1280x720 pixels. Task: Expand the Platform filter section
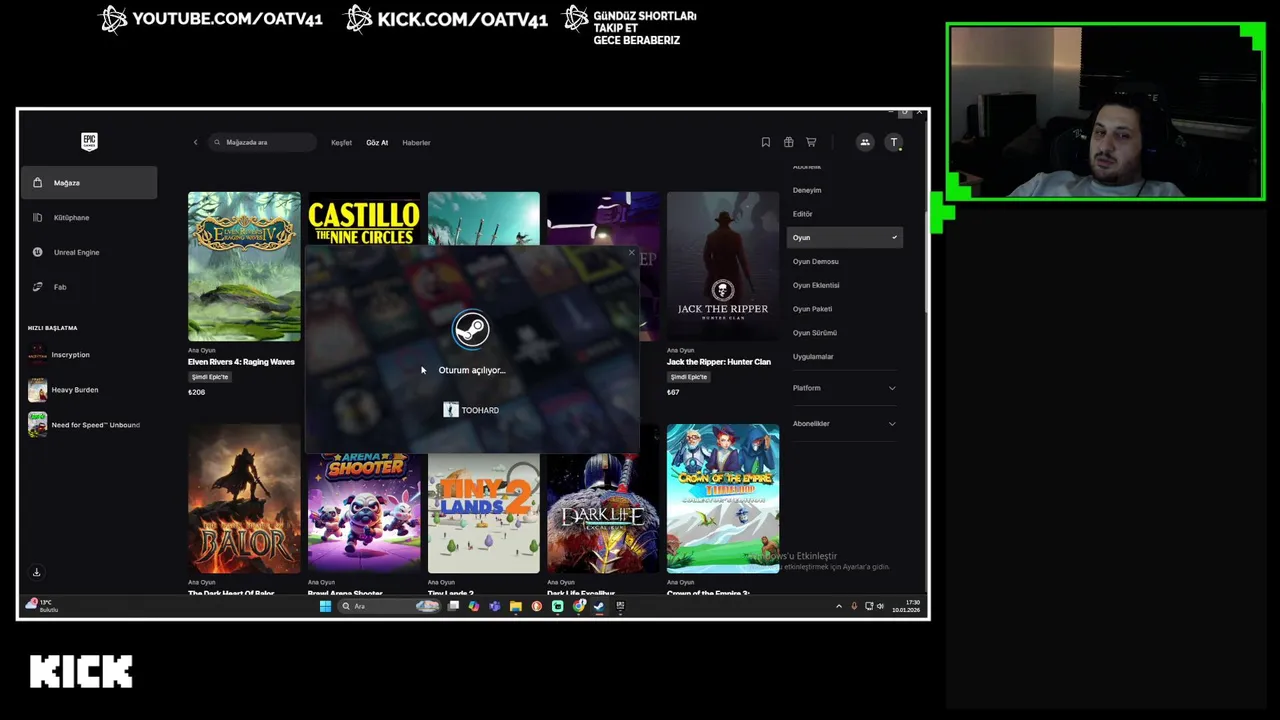[x=844, y=388]
